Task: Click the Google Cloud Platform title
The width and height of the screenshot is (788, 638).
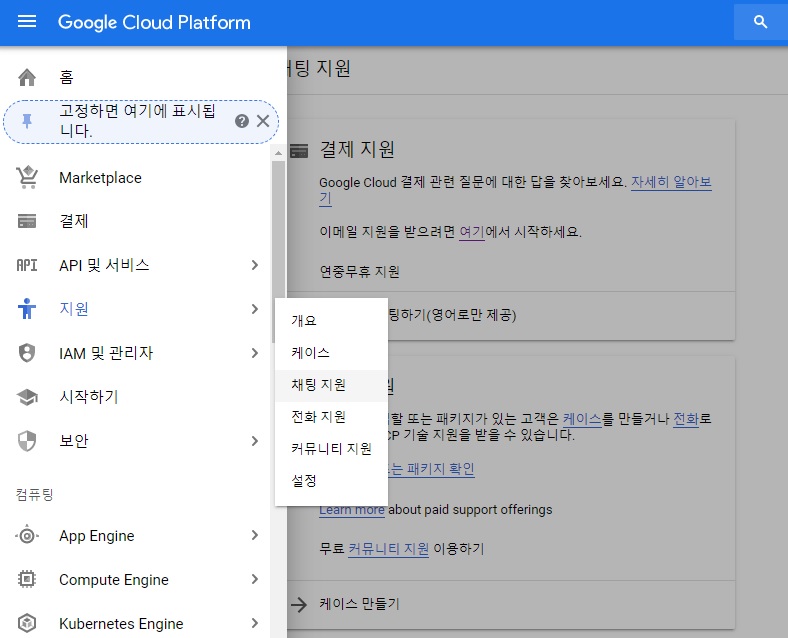Action: 154,22
